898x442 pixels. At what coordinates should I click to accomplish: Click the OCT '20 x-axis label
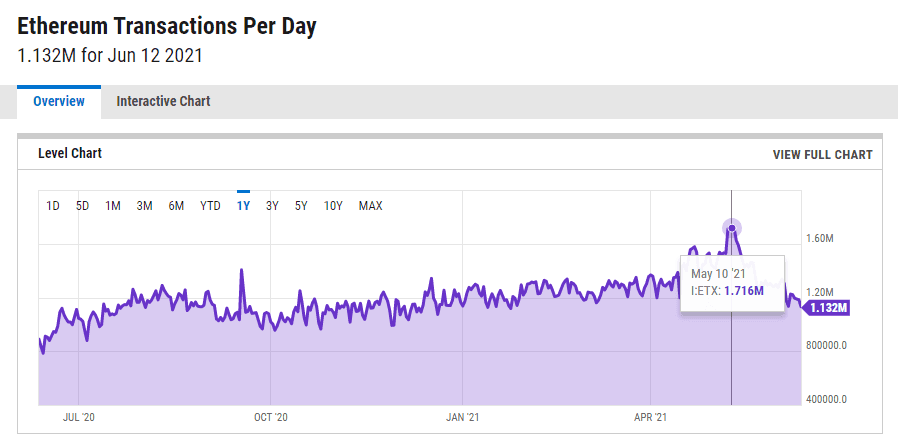pyautogui.click(x=270, y=418)
